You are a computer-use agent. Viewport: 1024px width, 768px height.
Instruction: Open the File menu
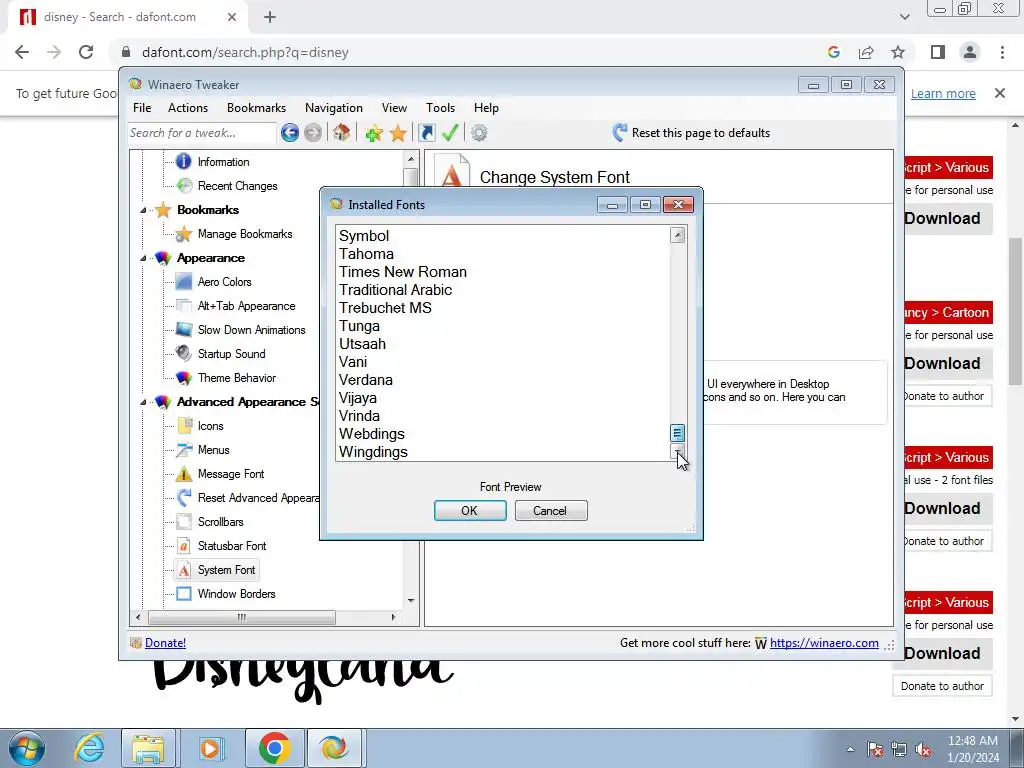pos(142,108)
